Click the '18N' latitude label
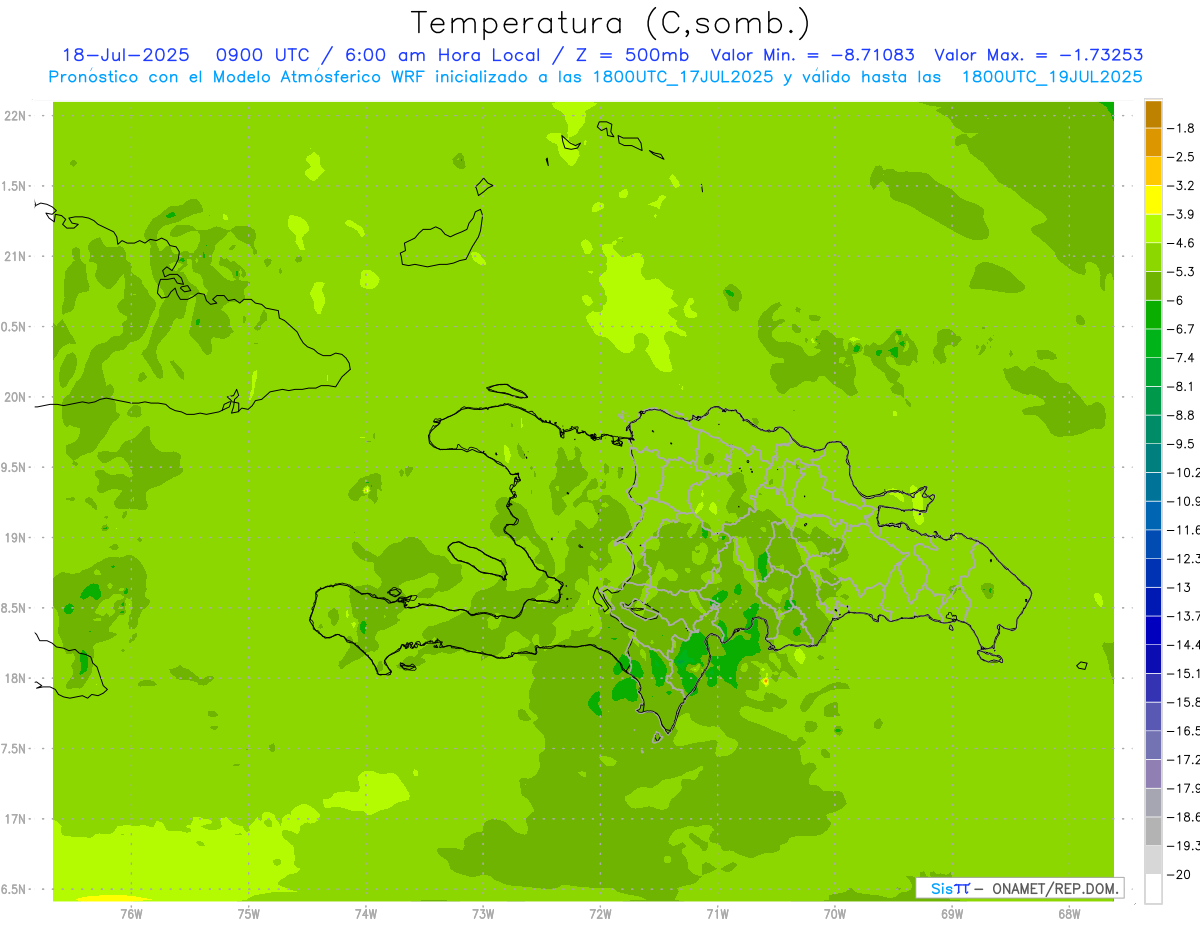Viewport: 1200px width, 927px height. tap(14, 679)
